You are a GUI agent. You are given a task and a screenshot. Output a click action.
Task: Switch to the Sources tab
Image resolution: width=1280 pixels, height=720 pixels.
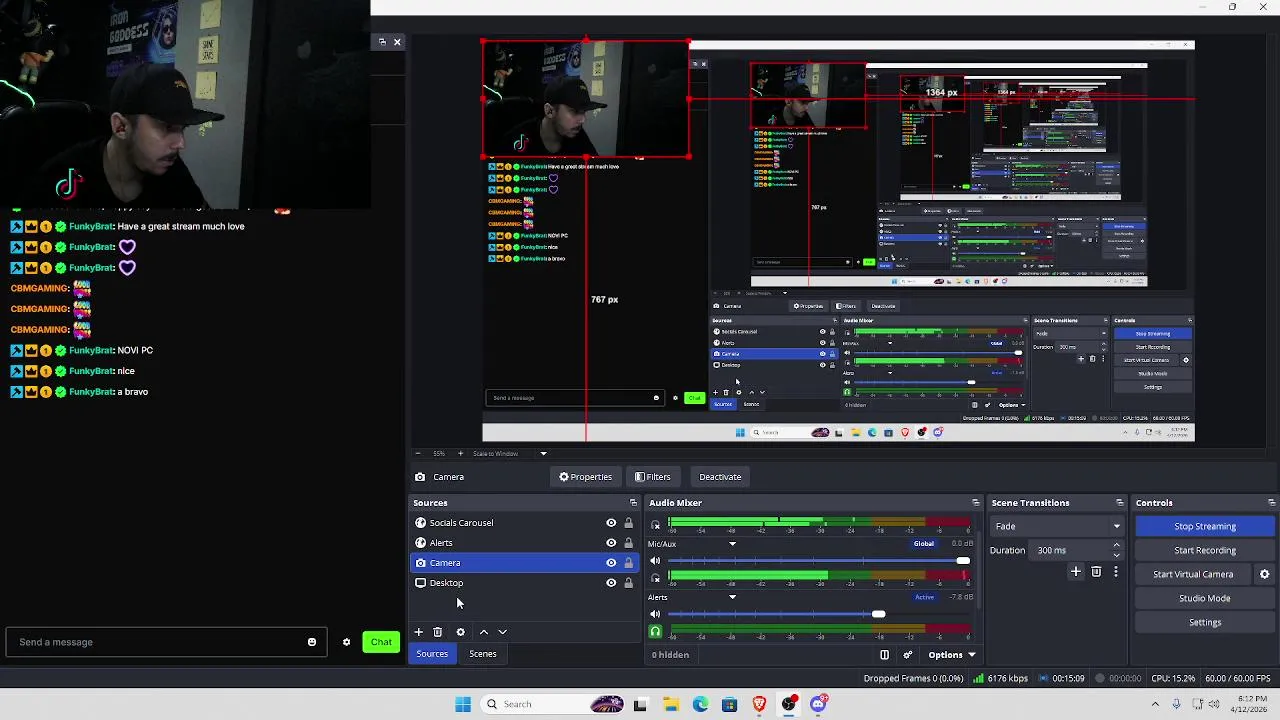click(432, 654)
